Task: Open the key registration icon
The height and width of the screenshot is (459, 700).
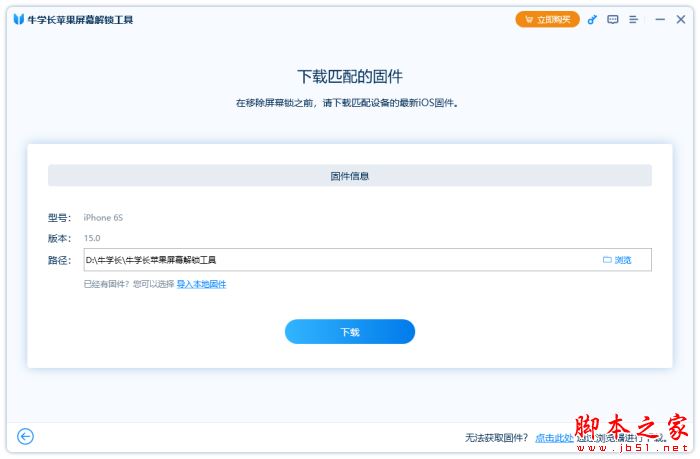Action: coord(592,20)
